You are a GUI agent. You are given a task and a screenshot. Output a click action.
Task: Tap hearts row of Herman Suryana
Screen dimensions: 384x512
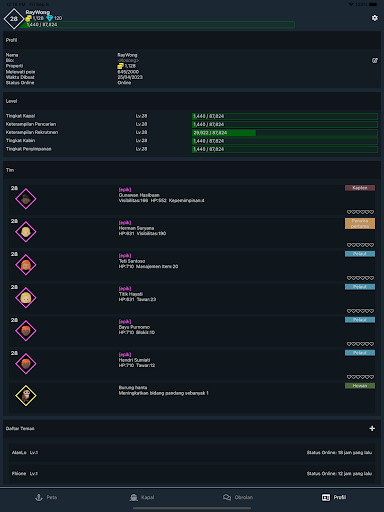(x=360, y=245)
